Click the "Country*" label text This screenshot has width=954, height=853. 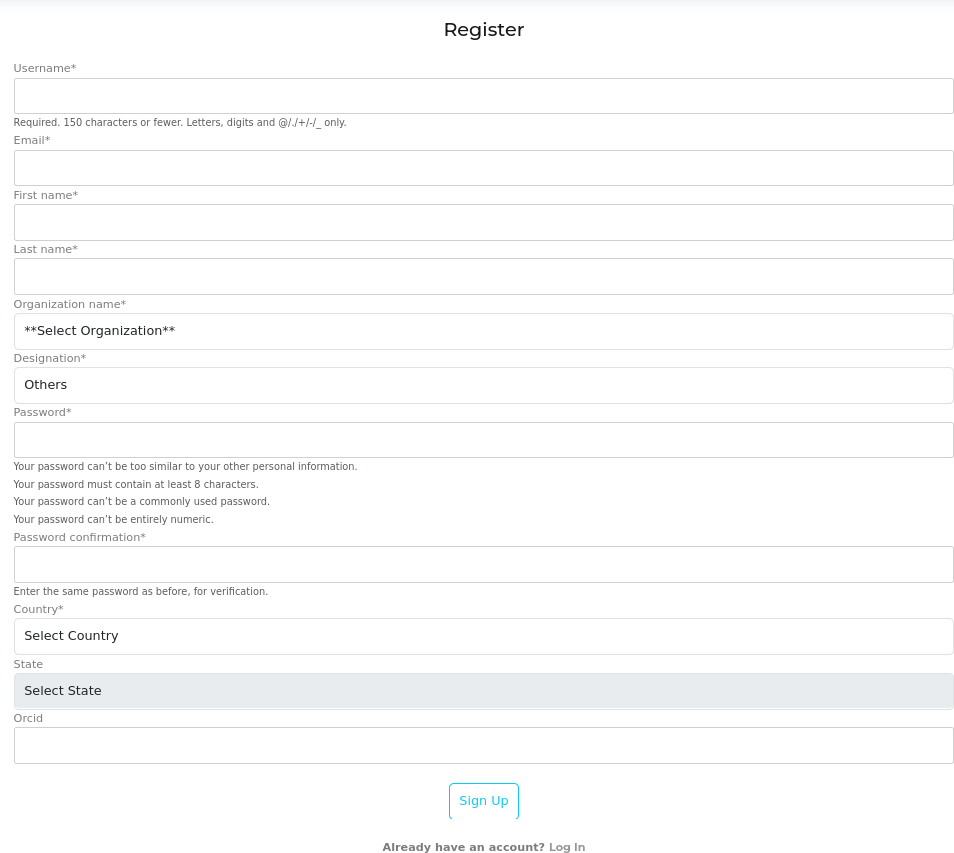pos(38,609)
